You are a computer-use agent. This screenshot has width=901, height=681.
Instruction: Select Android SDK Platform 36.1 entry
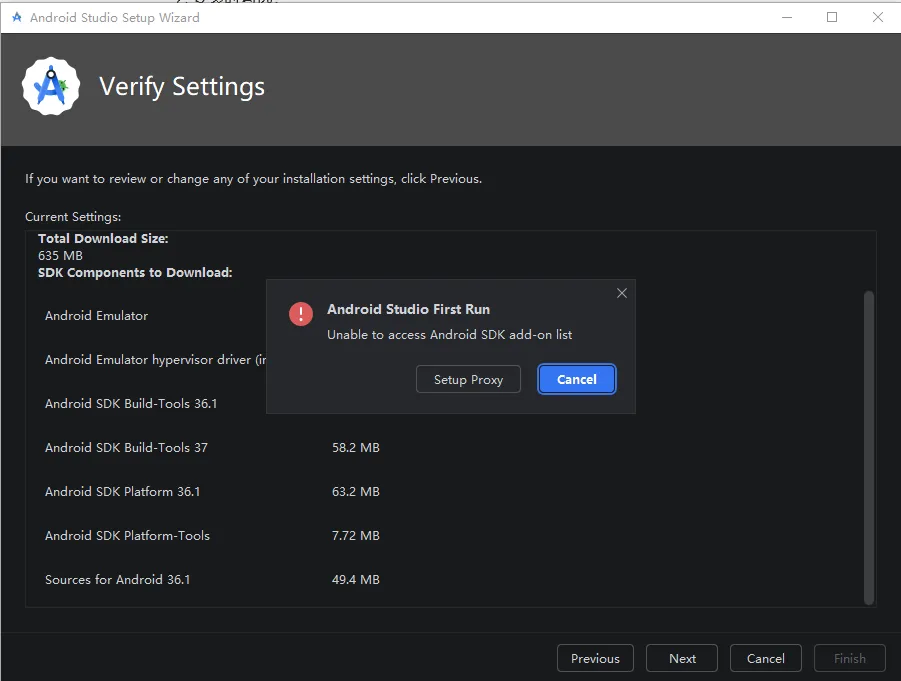click(x=123, y=492)
